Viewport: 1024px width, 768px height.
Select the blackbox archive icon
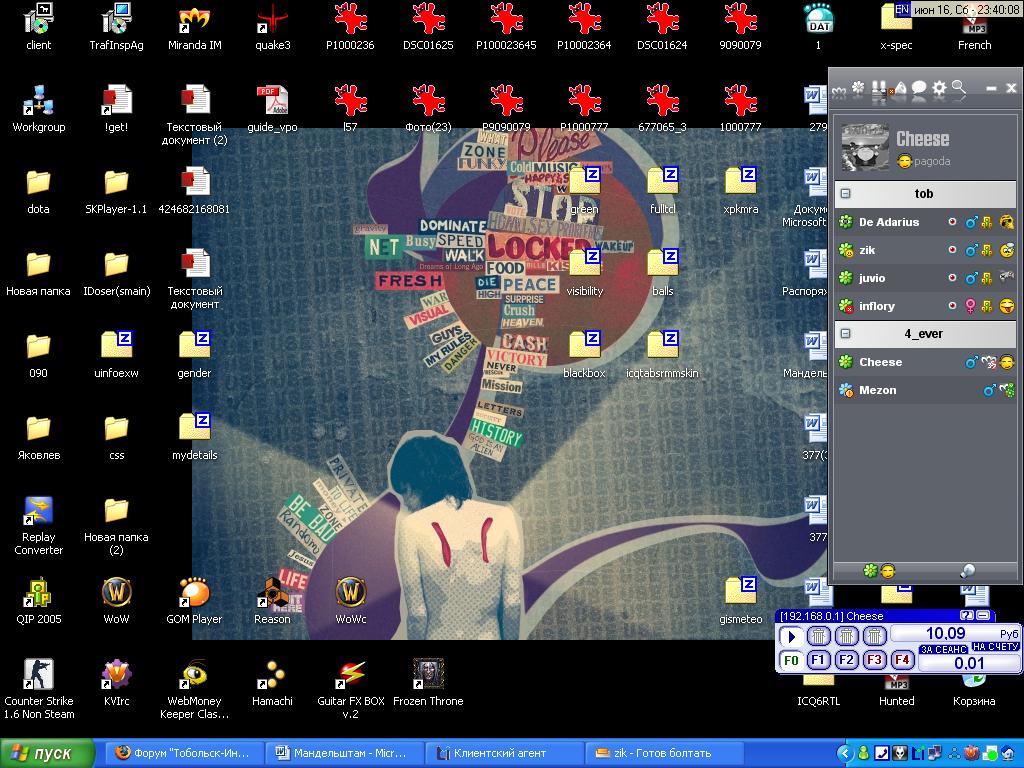pyautogui.click(x=584, y=355)
